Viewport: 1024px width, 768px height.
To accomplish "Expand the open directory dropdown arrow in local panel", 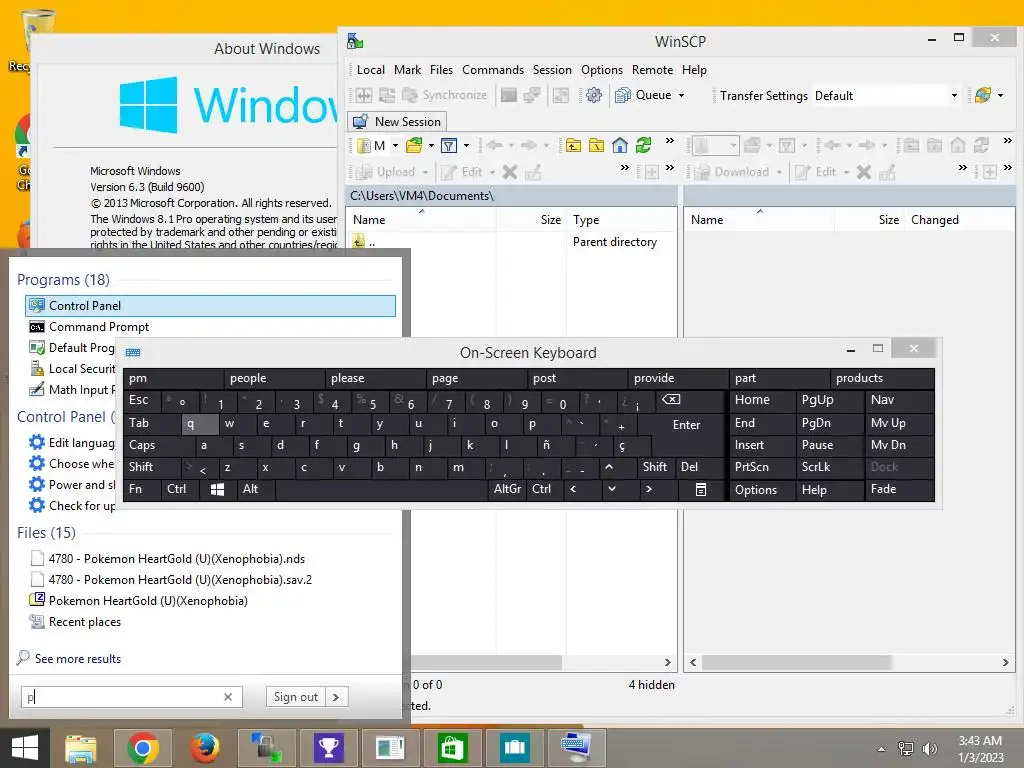I will (x=431, y=145).
